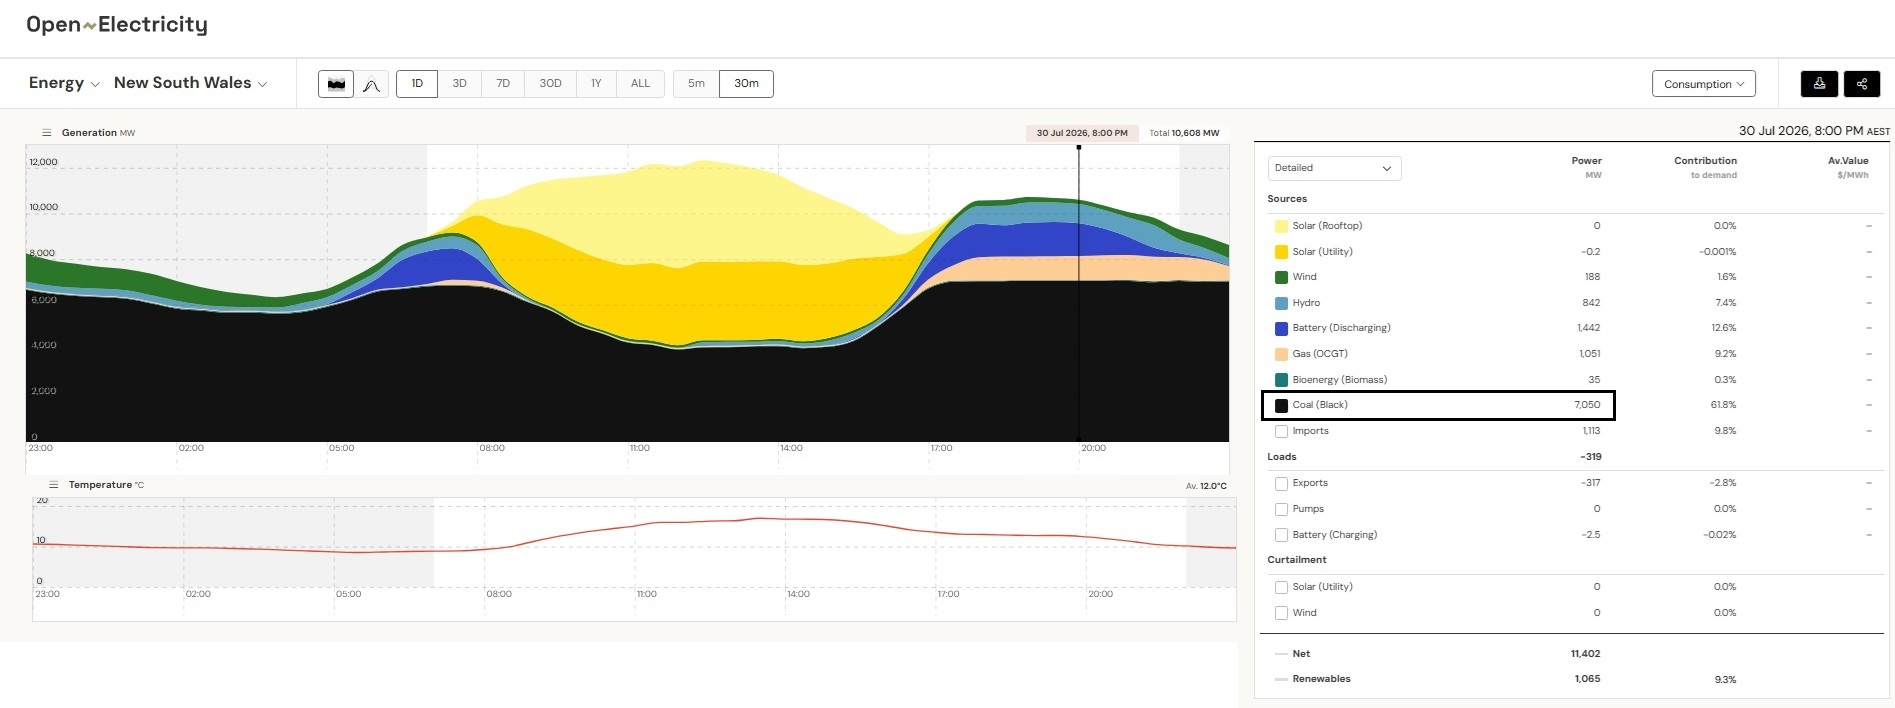Screen dimensions: 1895x708
Task: Check the Exports load checkbox
Action: pyautogui.click(x=1281, y=483)
